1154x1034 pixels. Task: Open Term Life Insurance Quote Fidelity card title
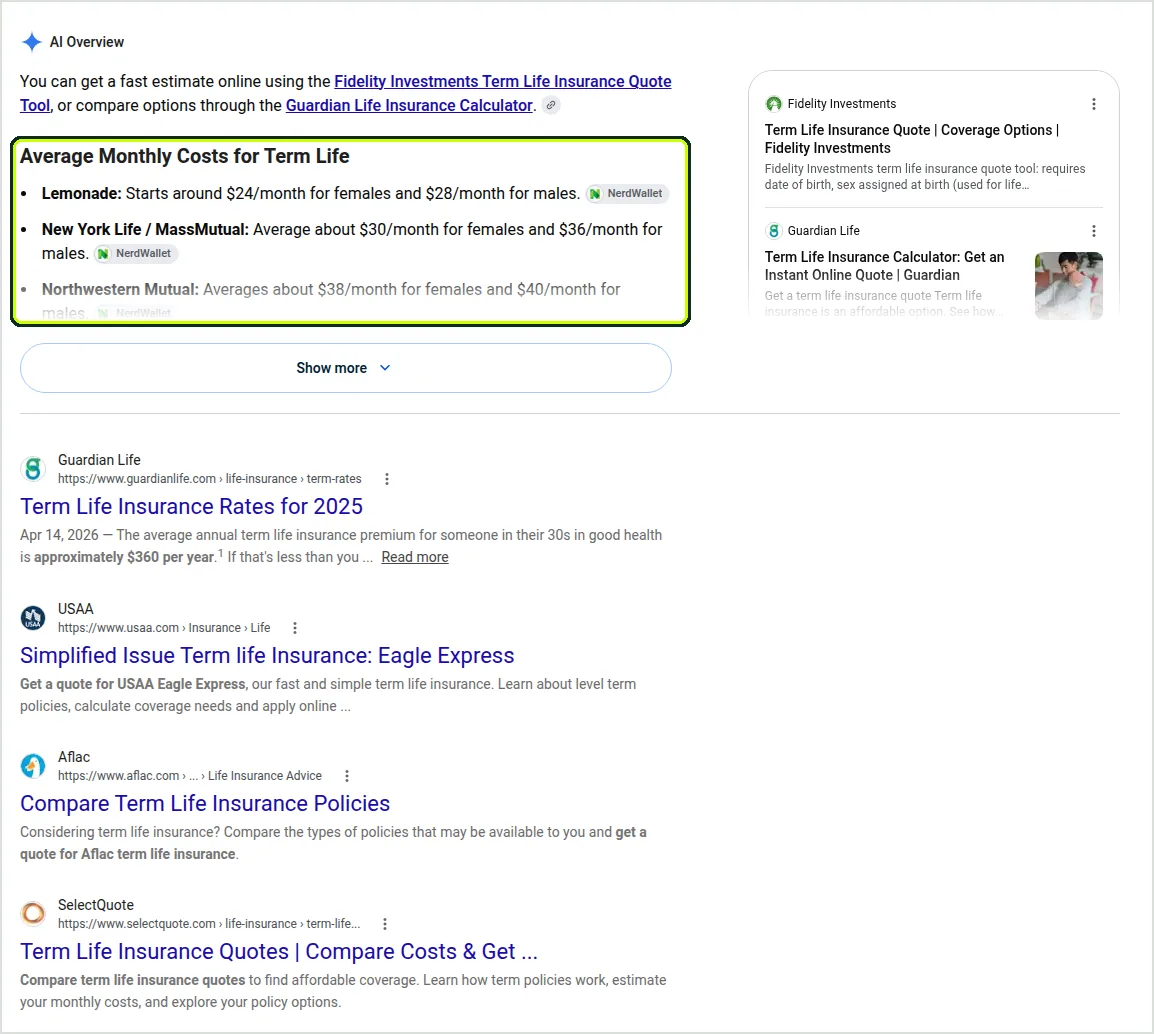click(912, 139)
